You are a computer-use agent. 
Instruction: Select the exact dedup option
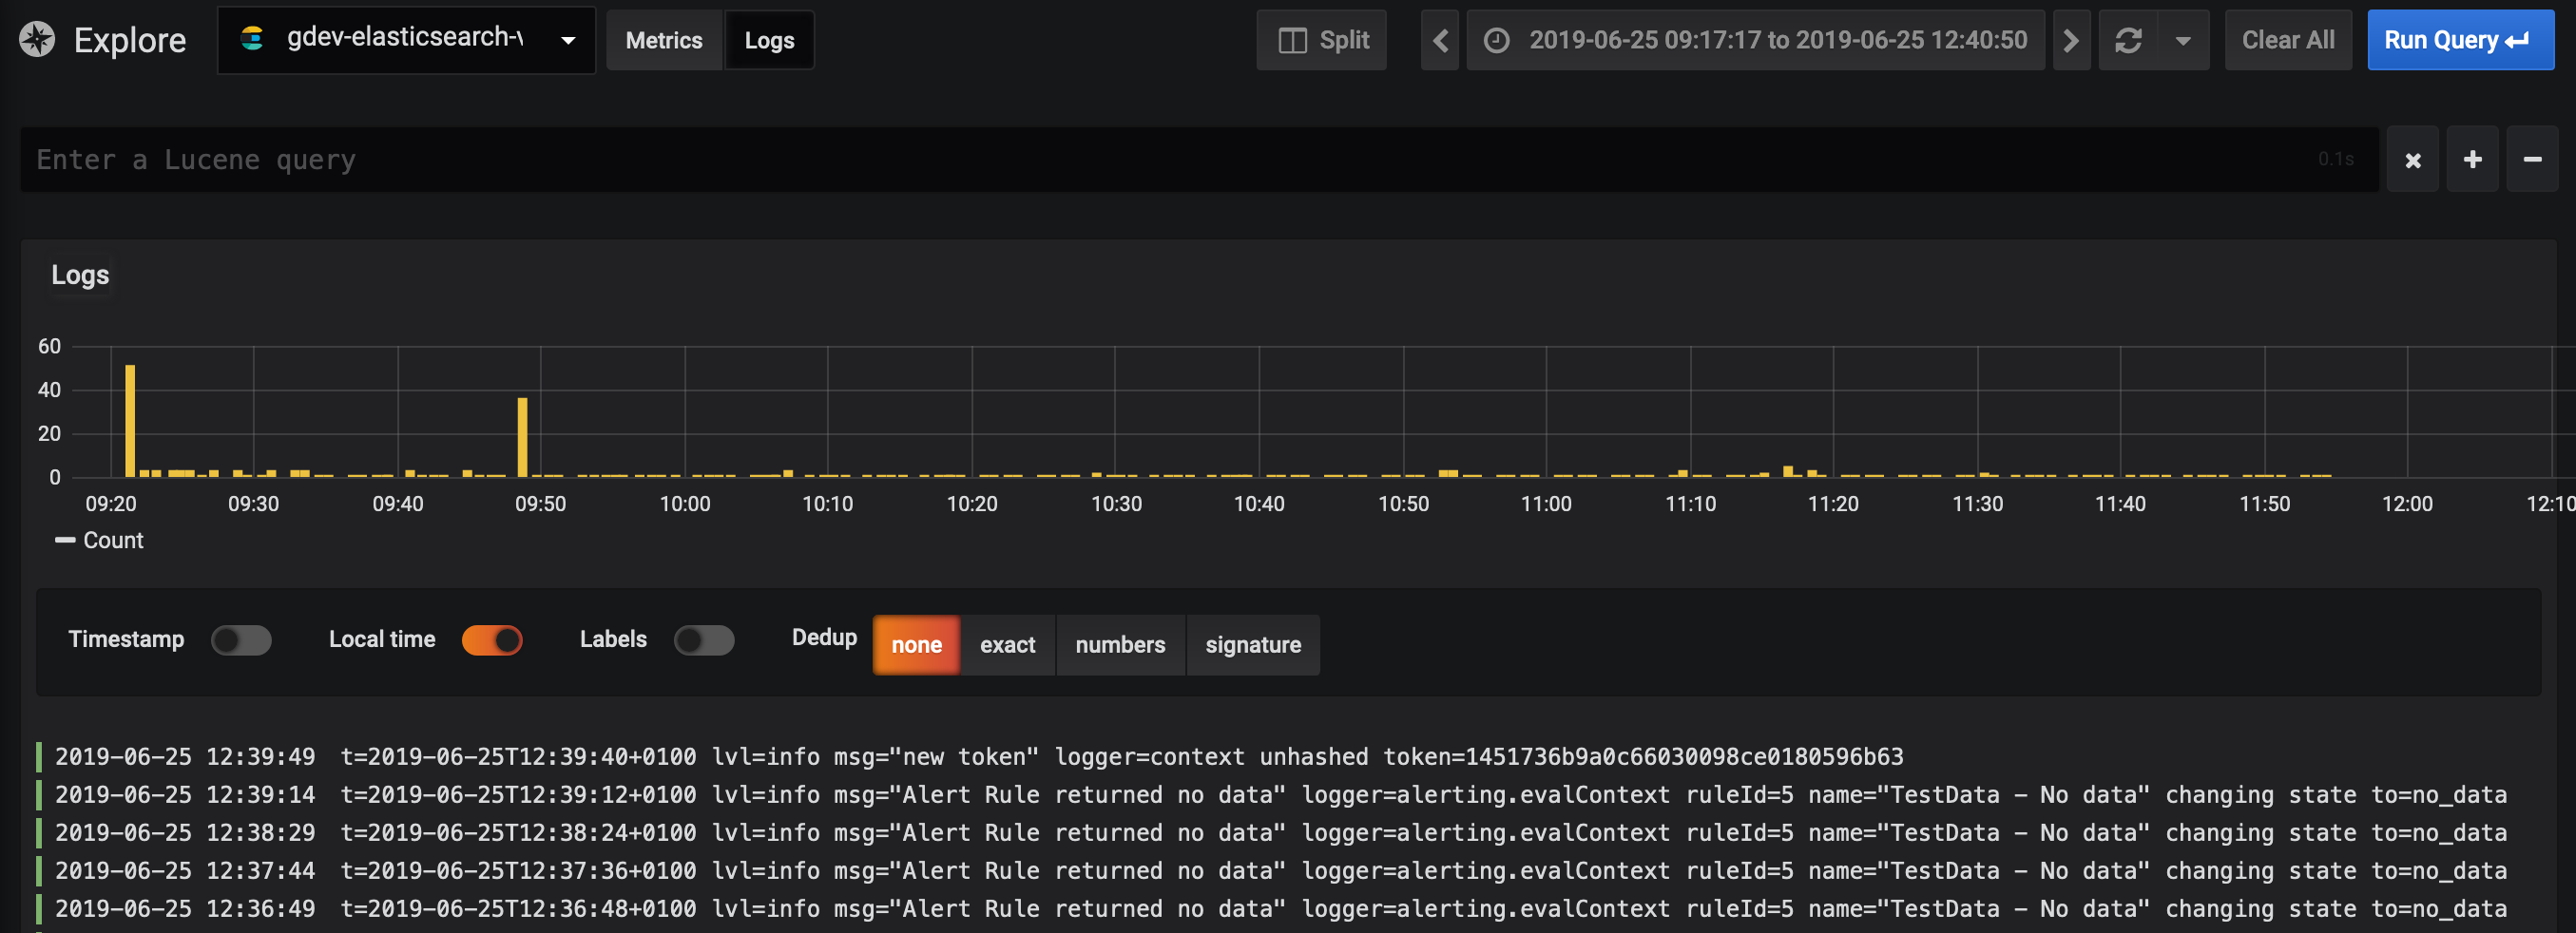point(1007,645)
